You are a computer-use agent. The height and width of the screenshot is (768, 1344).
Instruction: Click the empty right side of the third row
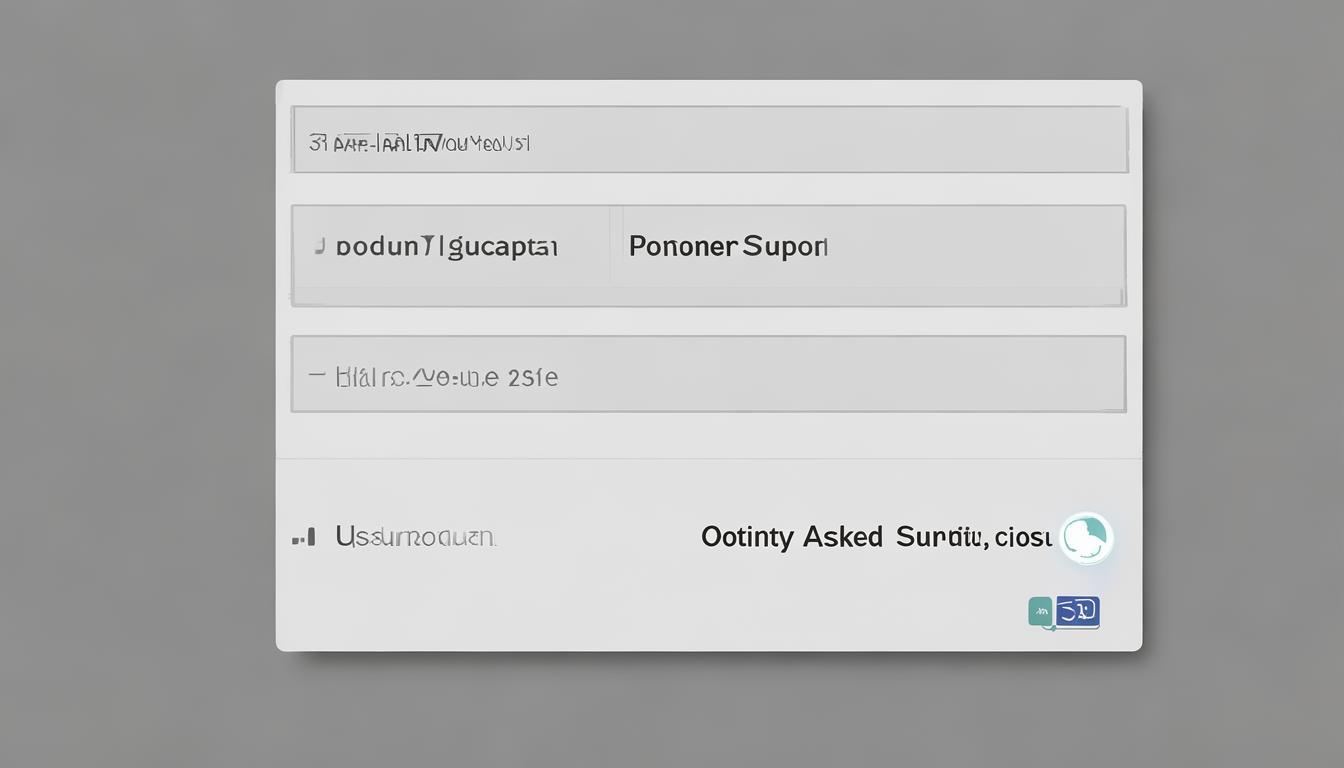[x=850, y=375]
